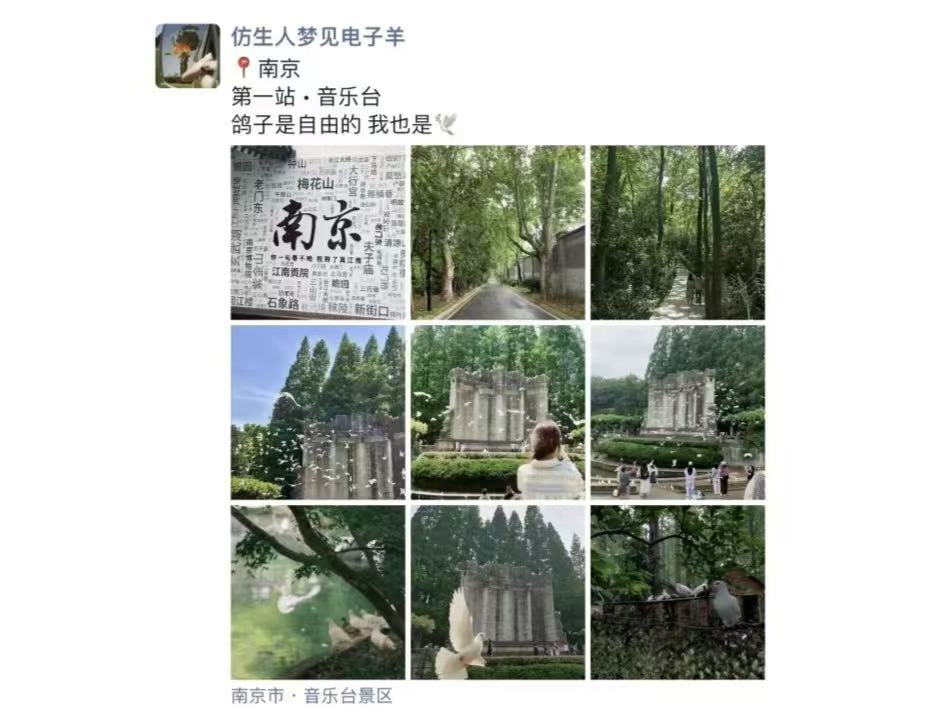Screen dimensions: 952x712
Task: Open photo of tourists near the monument
Action: [x=678, y=413]
